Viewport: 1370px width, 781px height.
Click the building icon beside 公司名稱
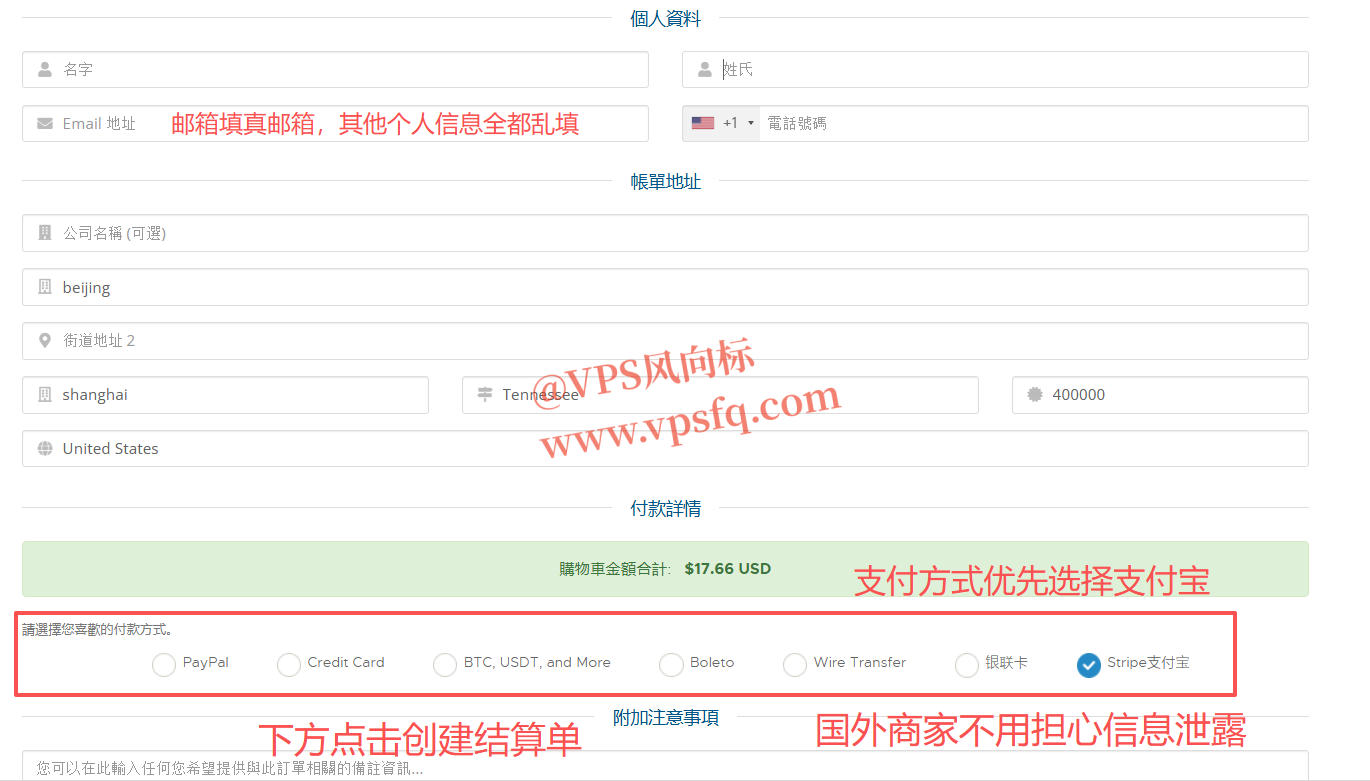click(45, 233)
